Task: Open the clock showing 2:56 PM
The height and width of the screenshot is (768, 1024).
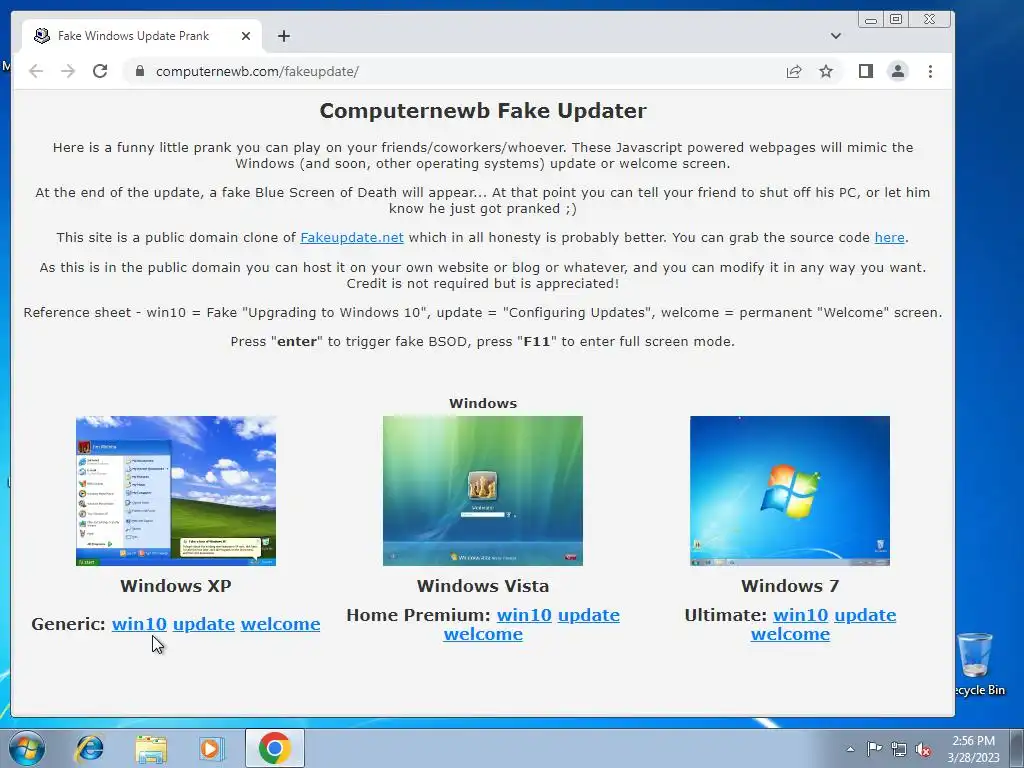Action: point(973,749)
